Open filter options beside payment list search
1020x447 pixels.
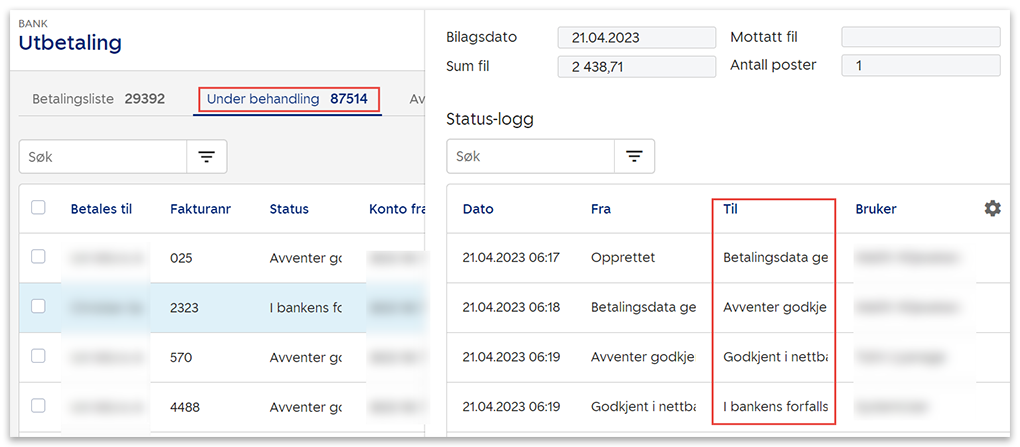206,157
